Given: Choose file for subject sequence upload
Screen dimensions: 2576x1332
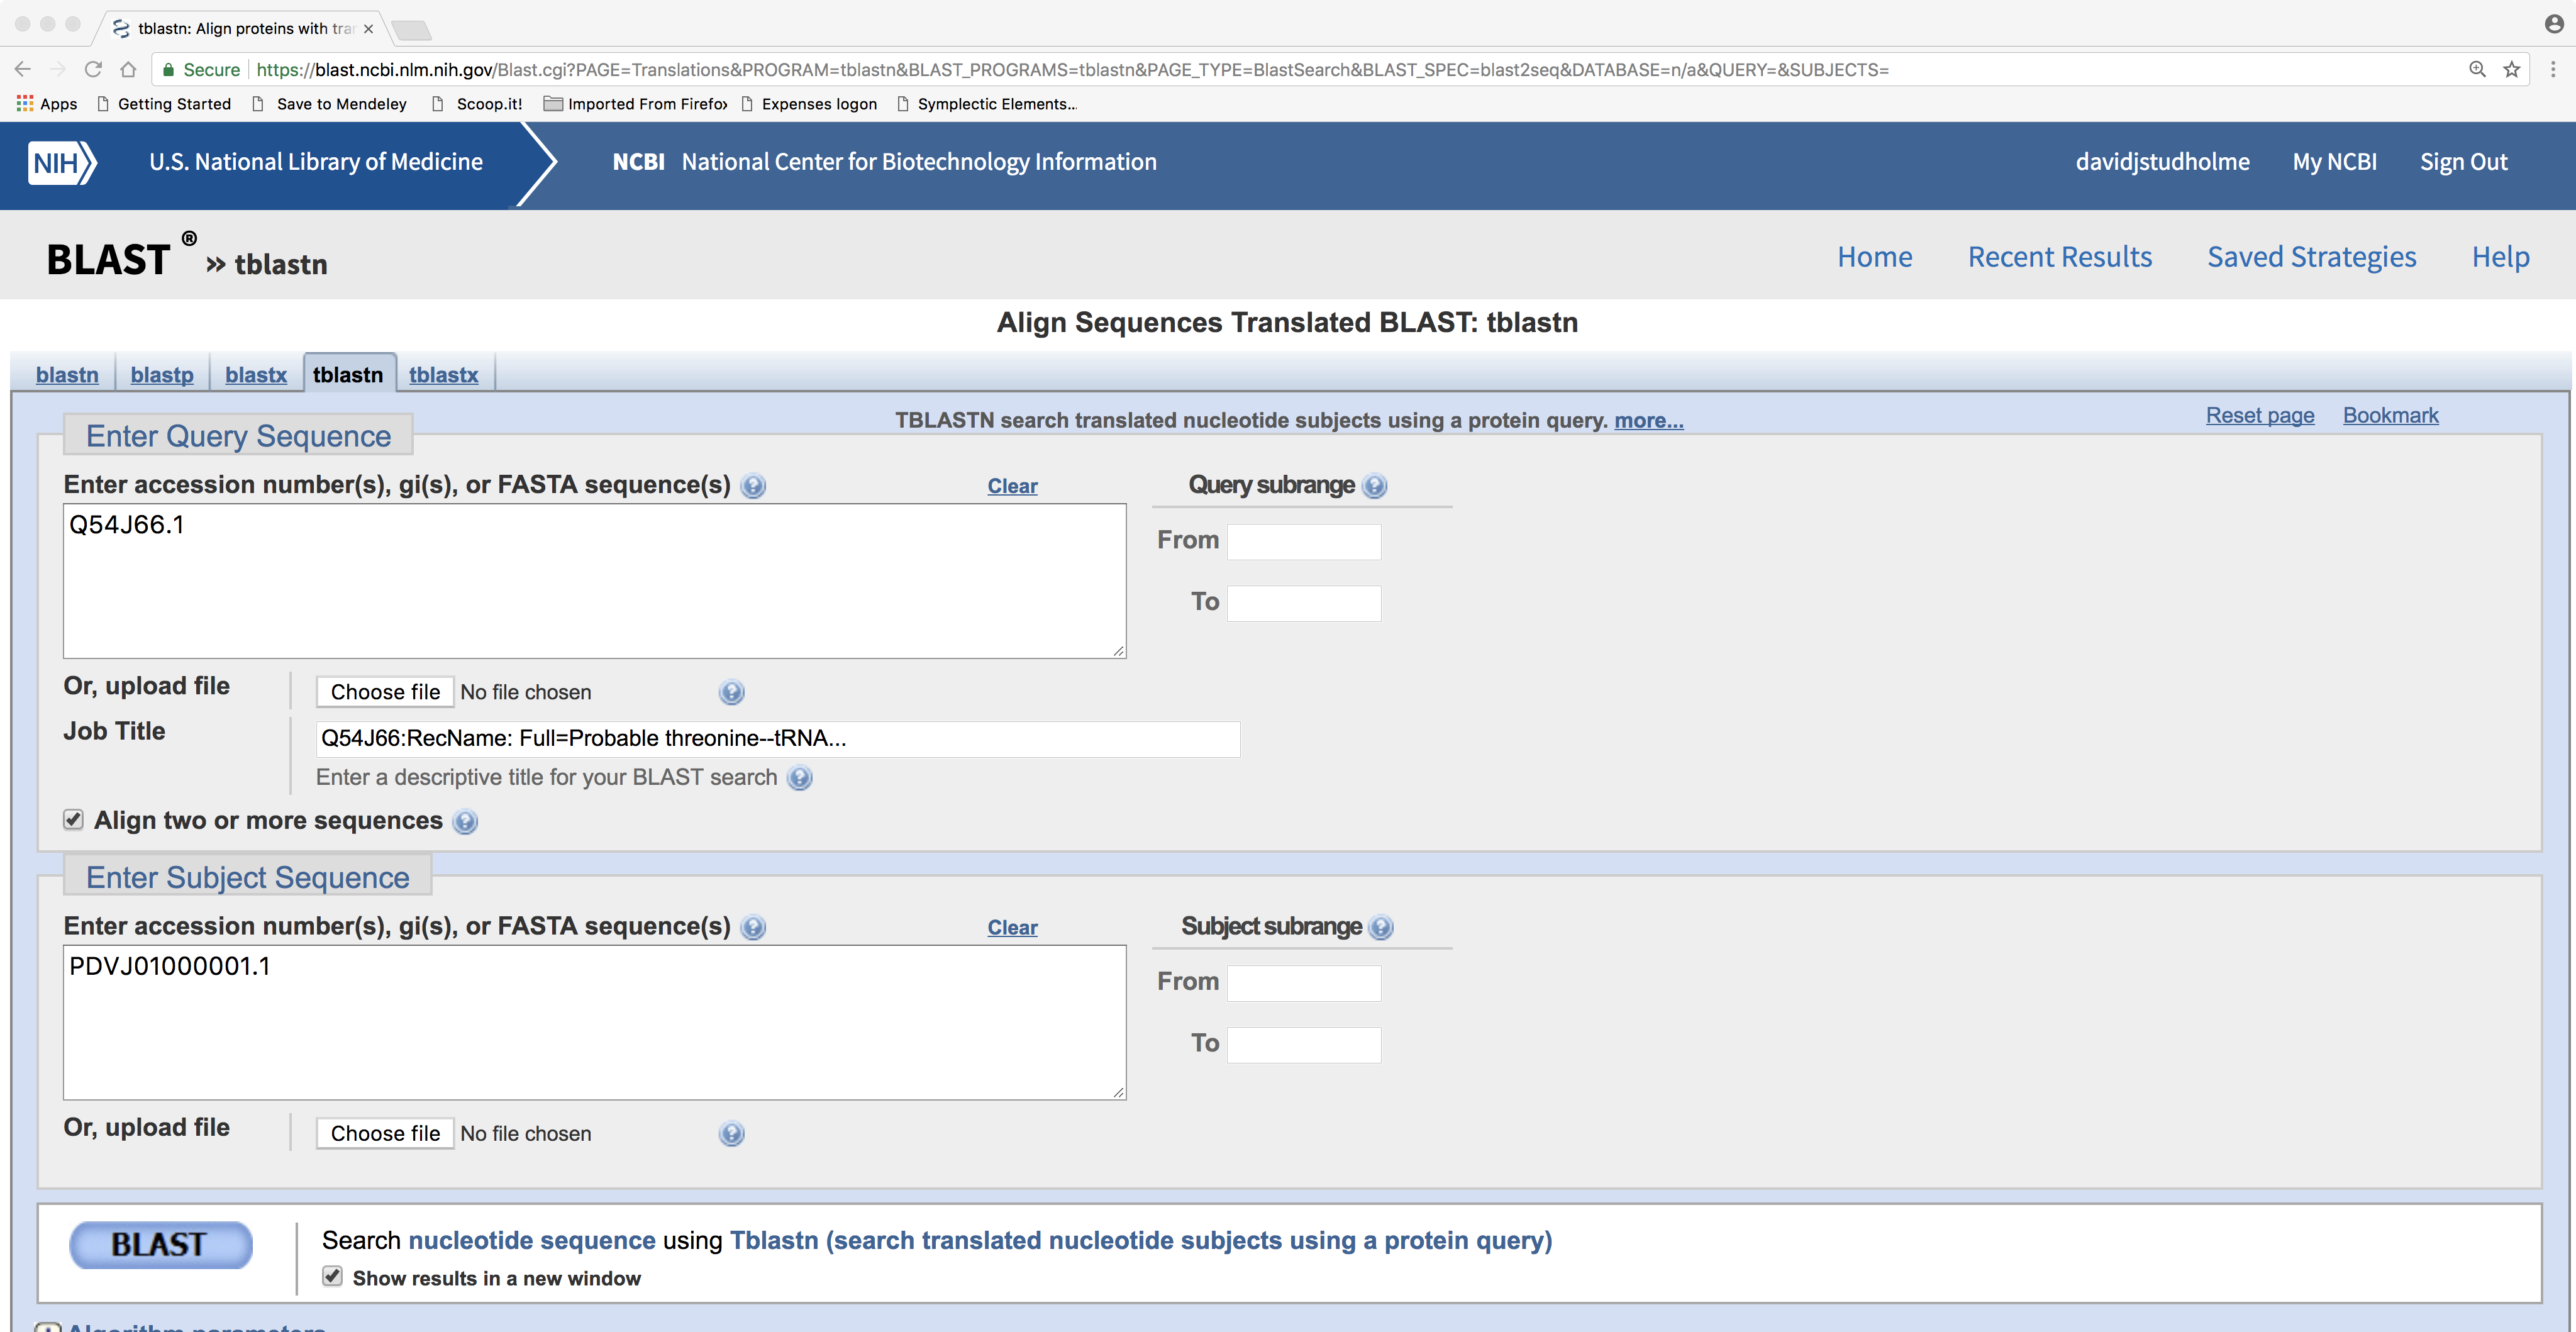Looking at the screenshot, I should pyautogui.click(x=385, y=1133).
